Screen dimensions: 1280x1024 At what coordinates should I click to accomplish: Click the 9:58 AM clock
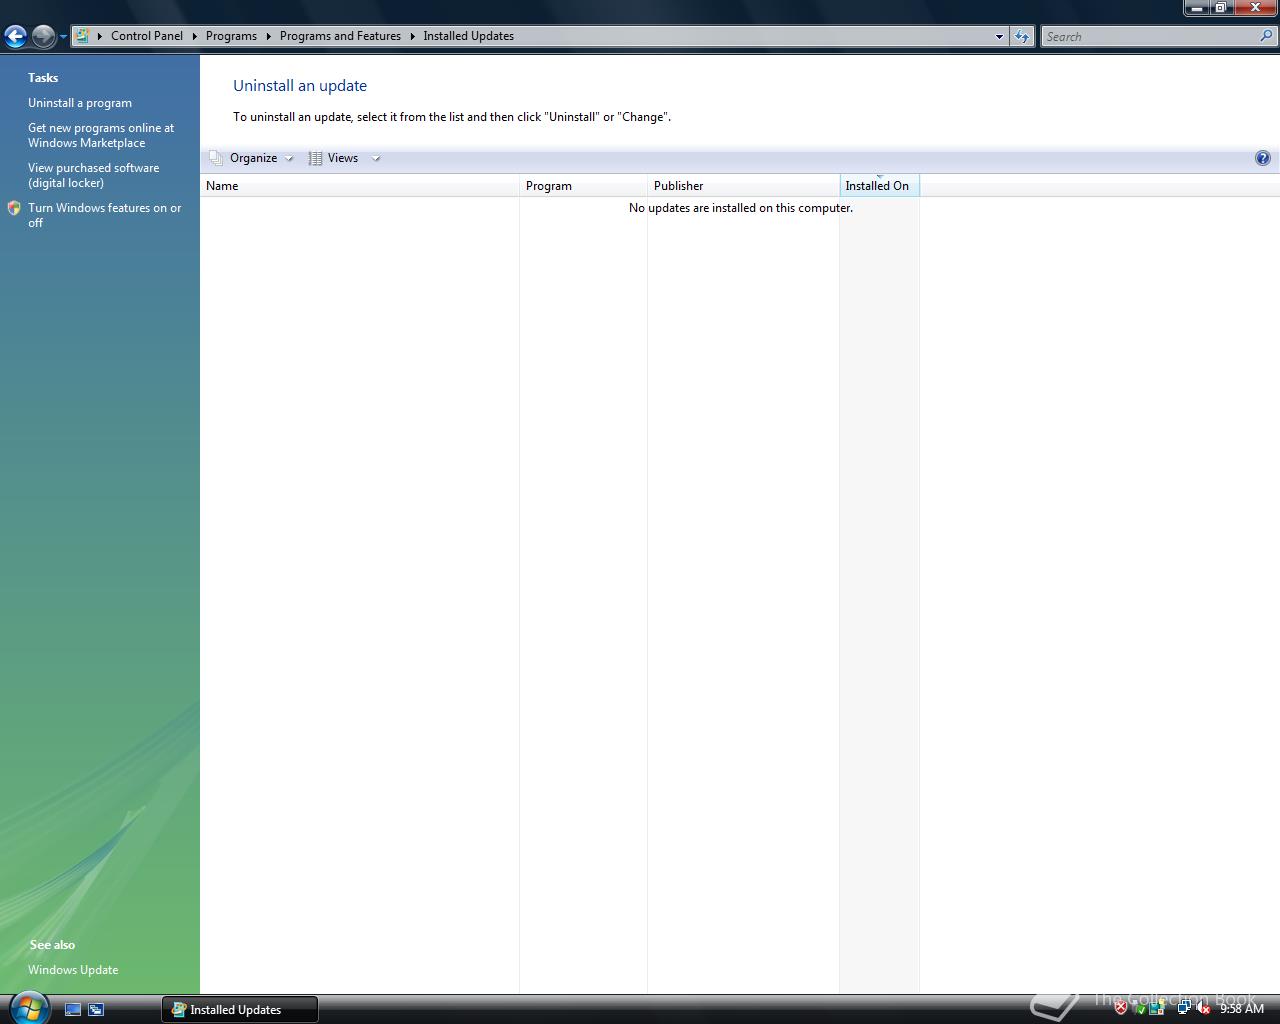point(1242,1009)
